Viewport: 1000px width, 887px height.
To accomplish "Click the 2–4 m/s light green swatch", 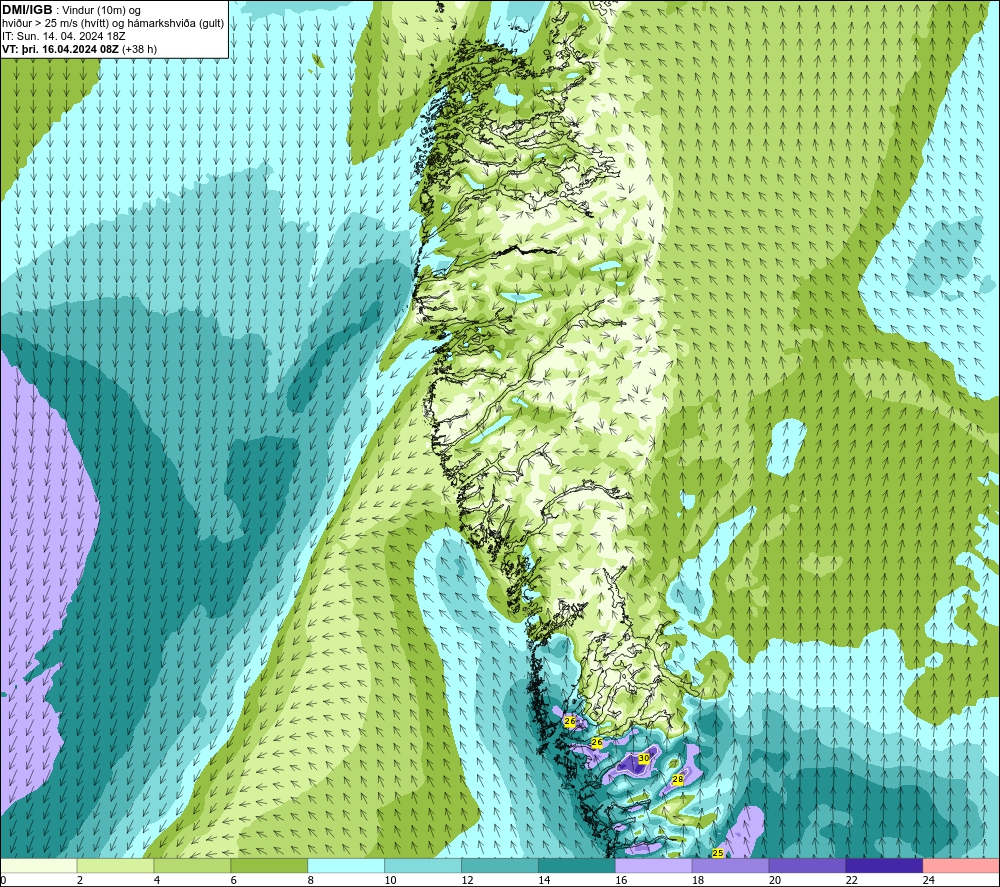I will pos(115,865).
